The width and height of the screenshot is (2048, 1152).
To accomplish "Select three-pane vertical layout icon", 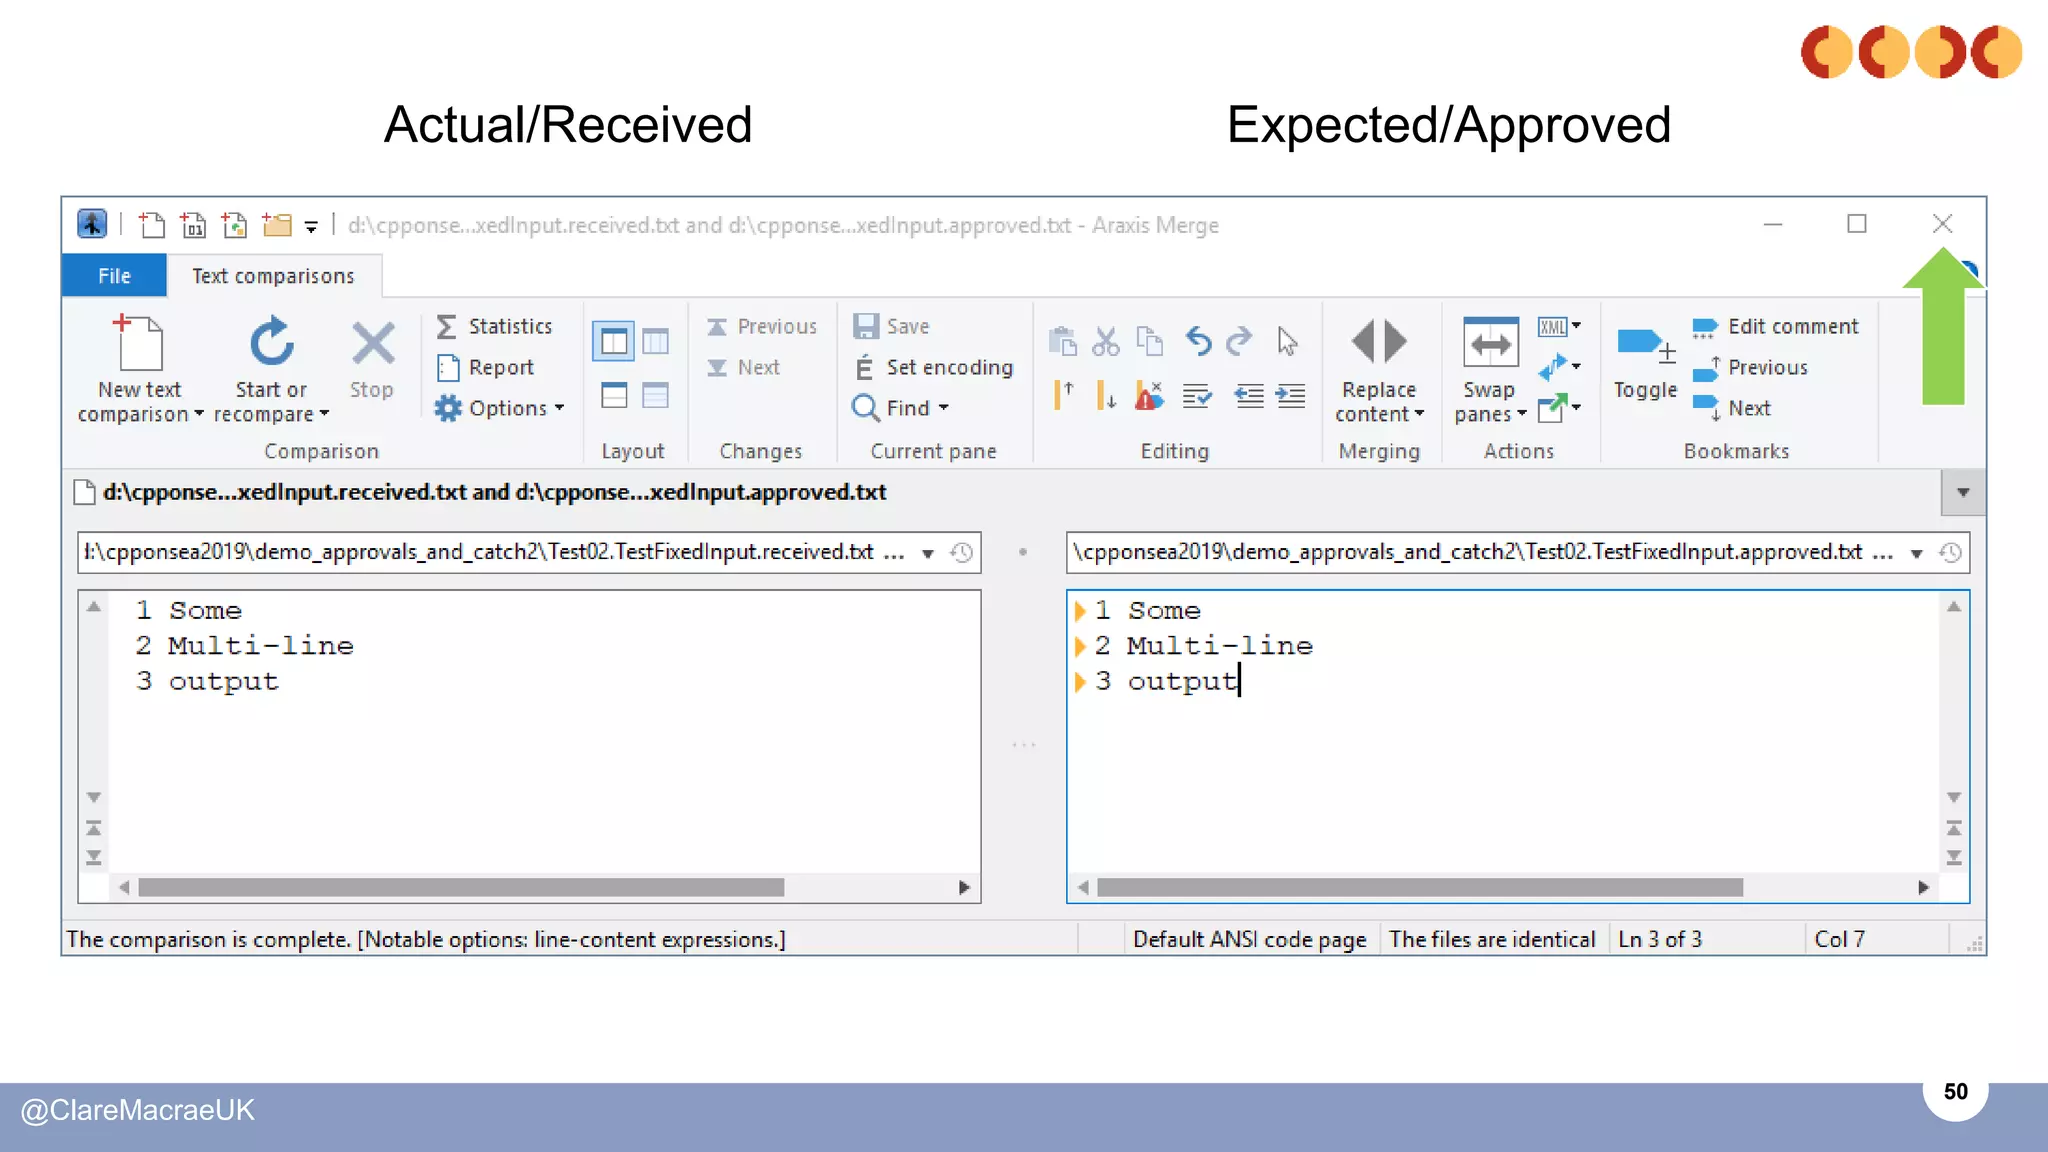I will (x=656, y=342).
